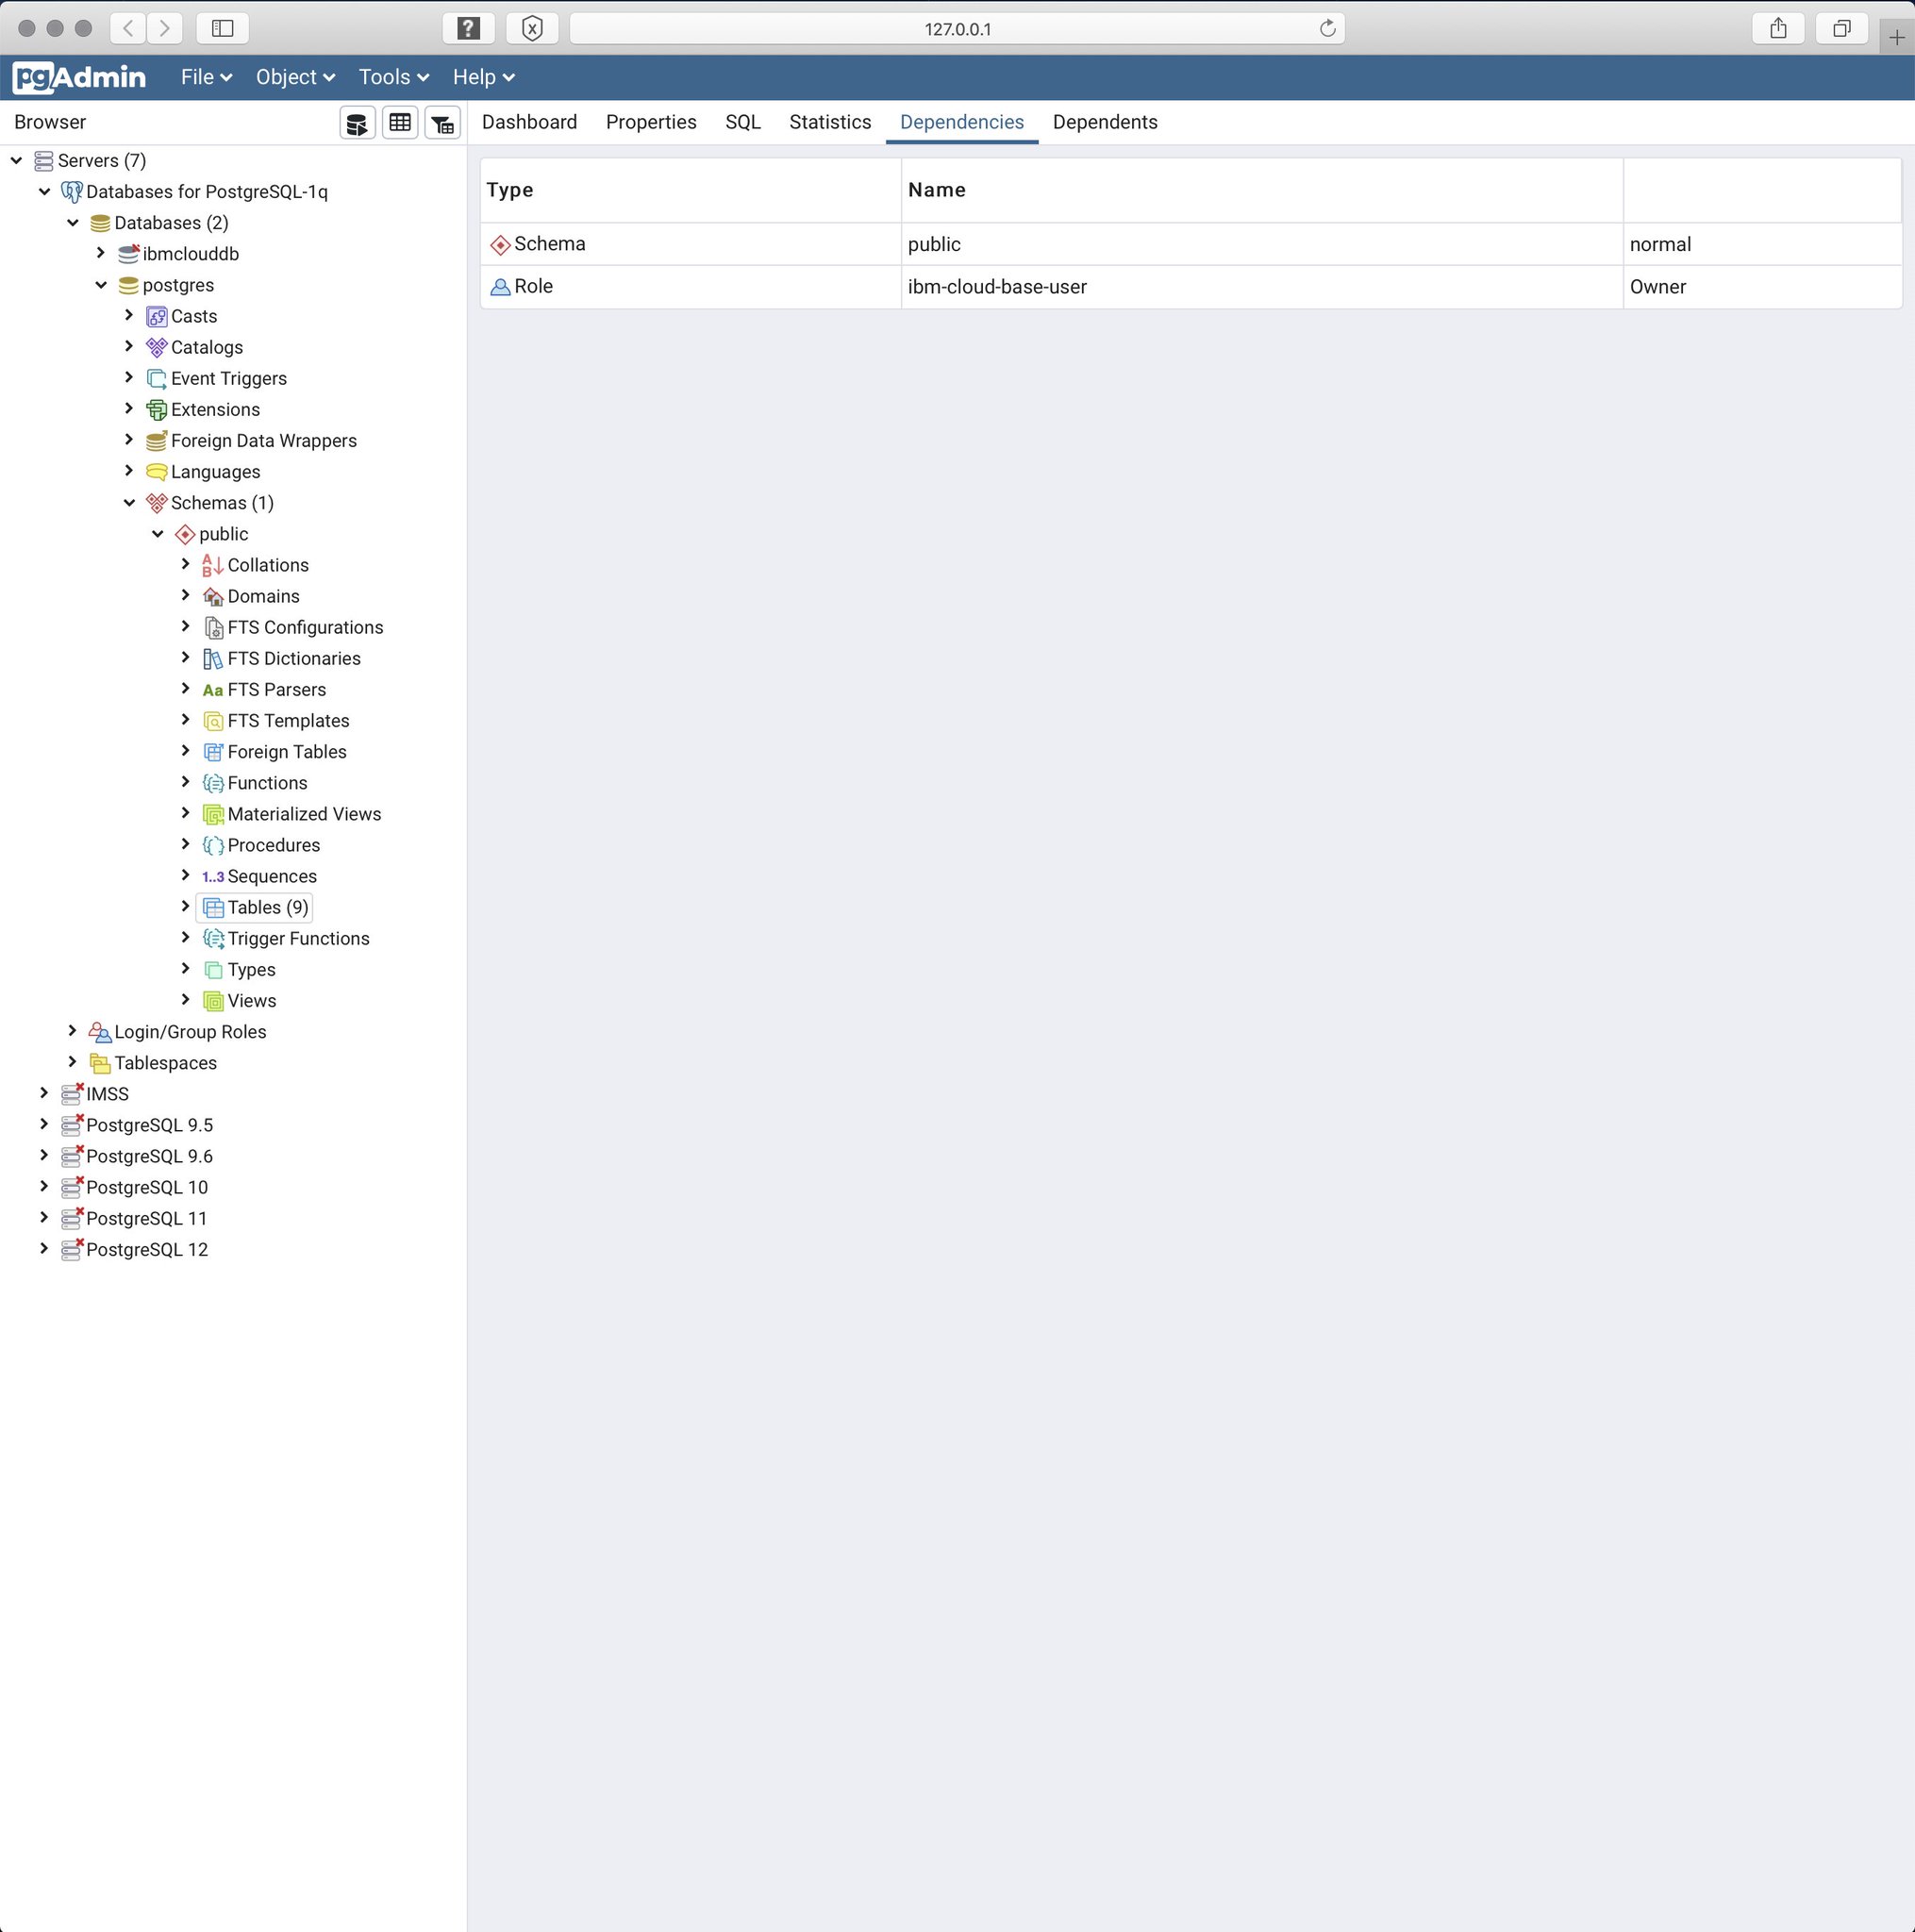Open the Tools menu

tap(393, 77)
